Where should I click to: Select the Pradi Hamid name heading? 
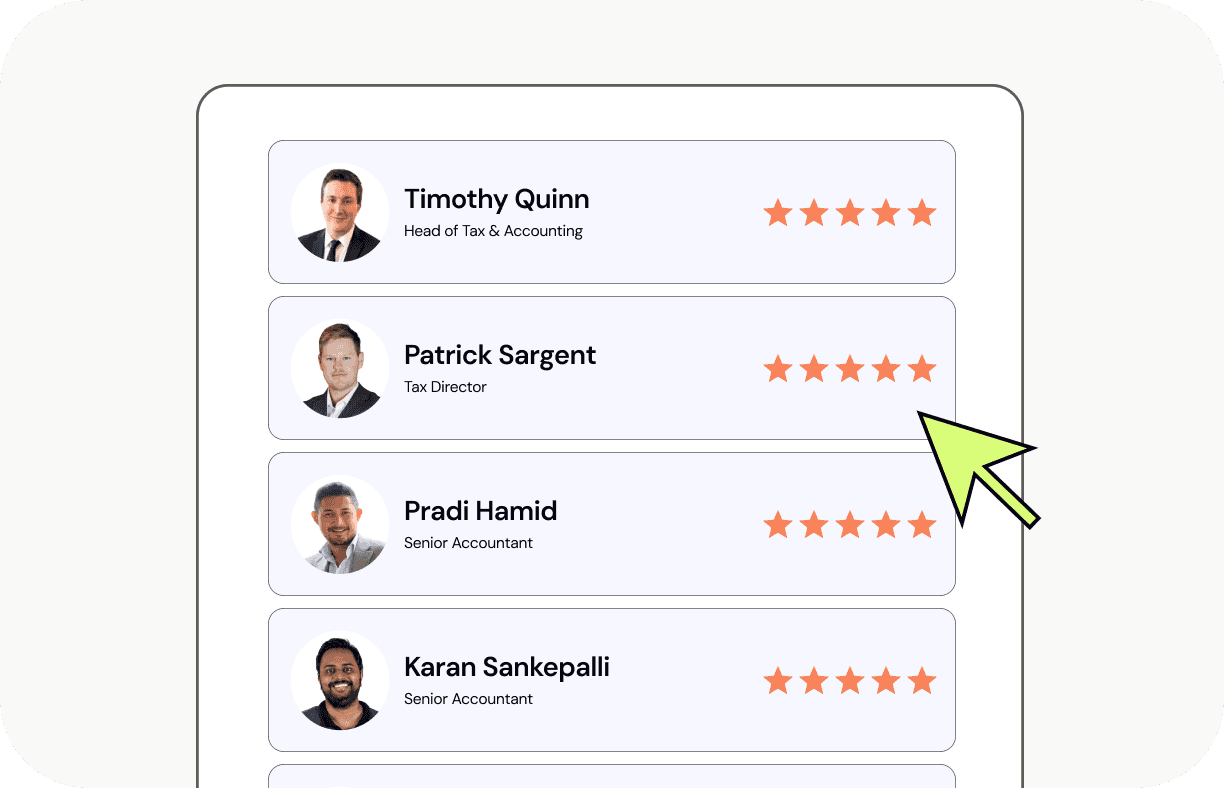click(x=480, y=511)
